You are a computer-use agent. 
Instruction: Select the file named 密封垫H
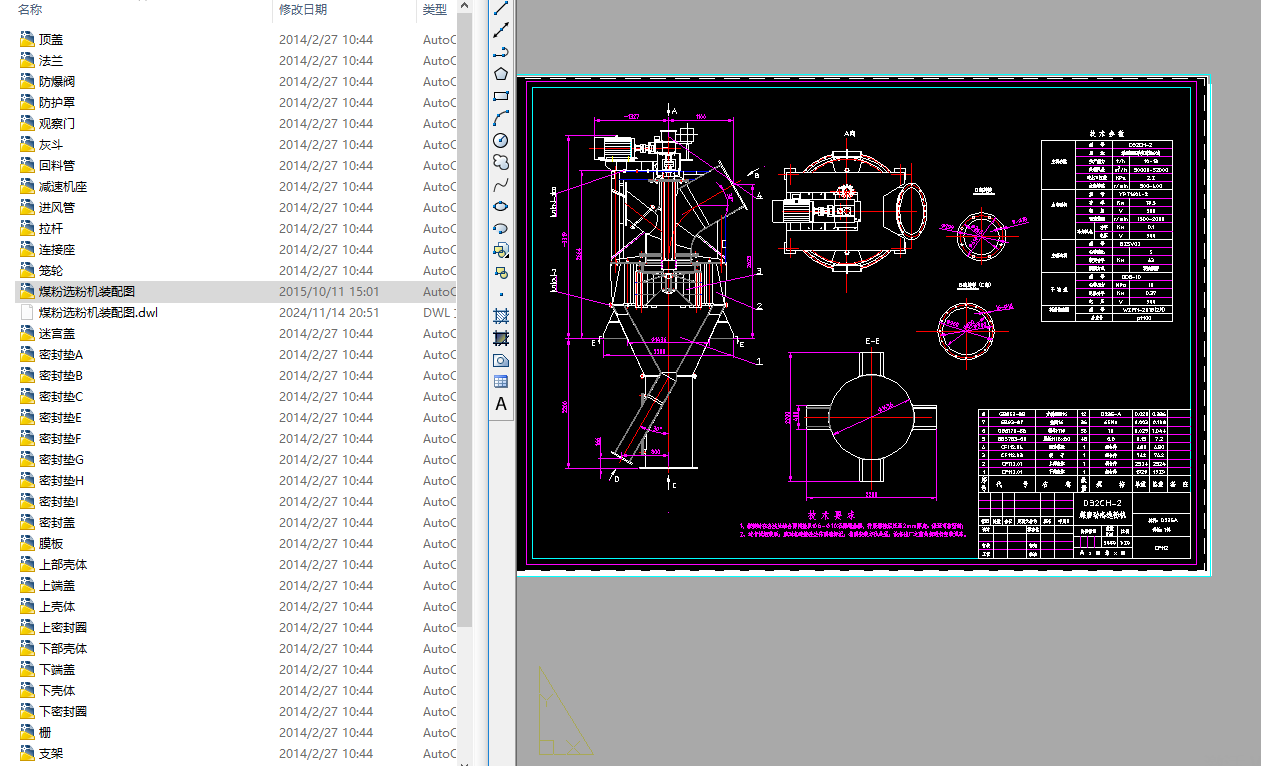(x=62, y=481)
